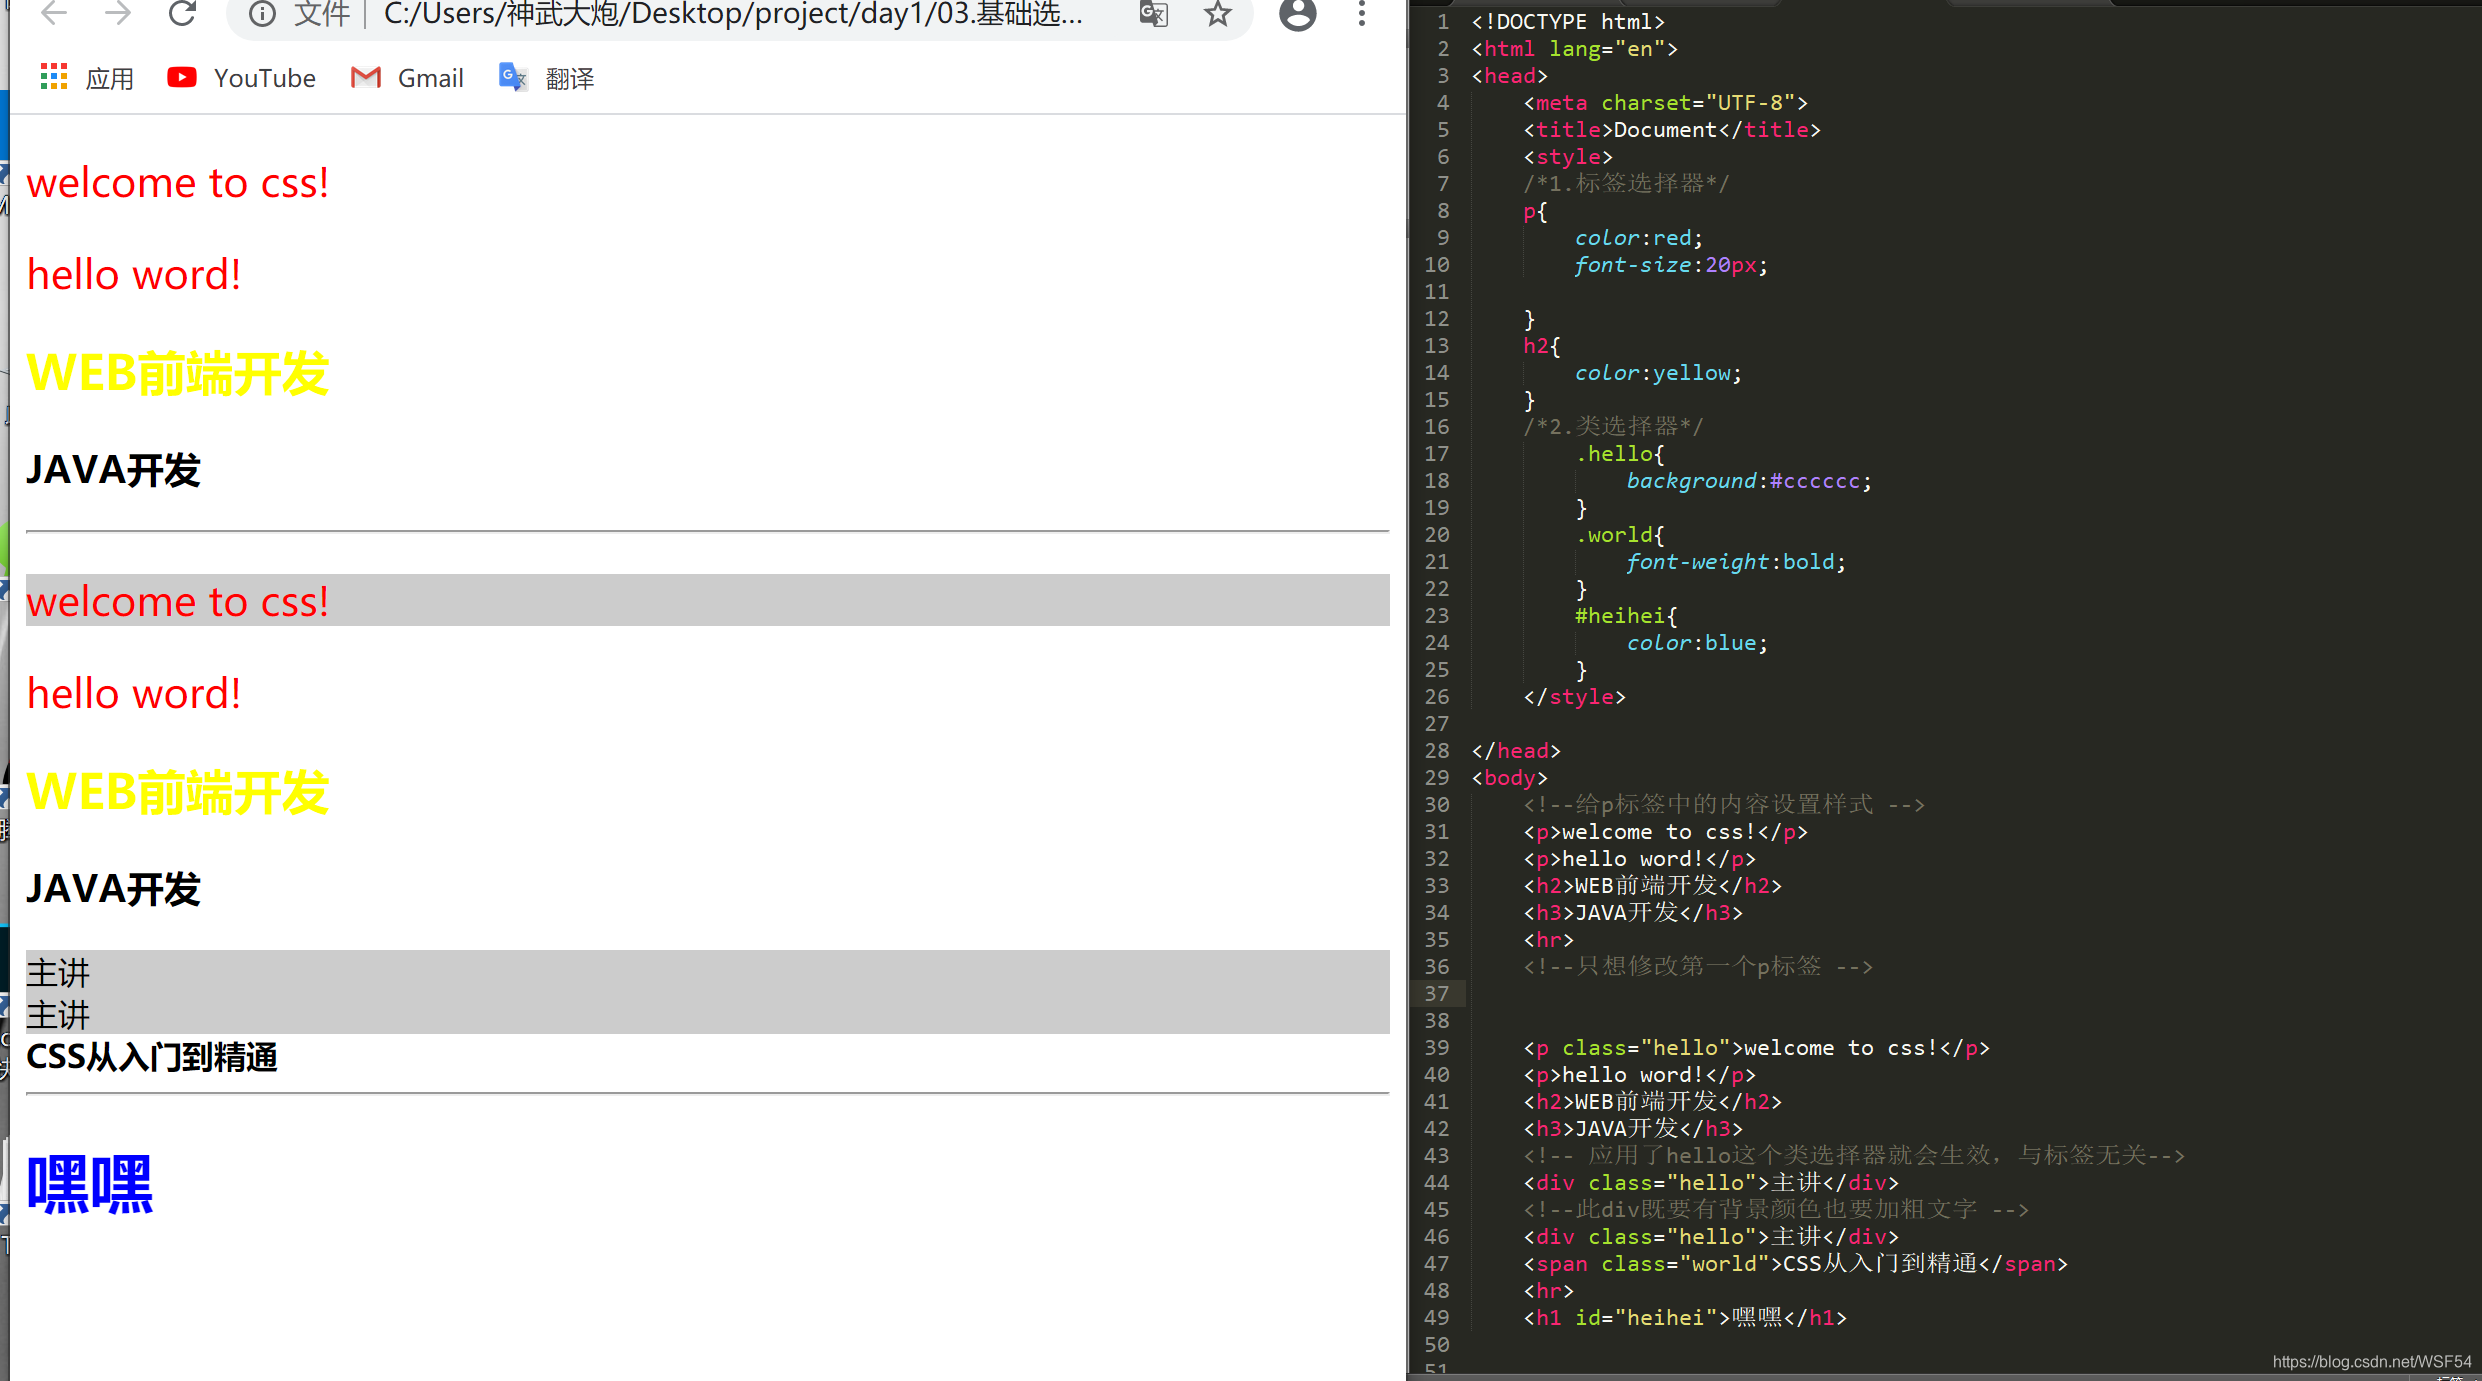The width and height of the screenshot is (2482, 1381).
Task: Click the '<title>Document</title>' line
Action: click(1672, 130)
